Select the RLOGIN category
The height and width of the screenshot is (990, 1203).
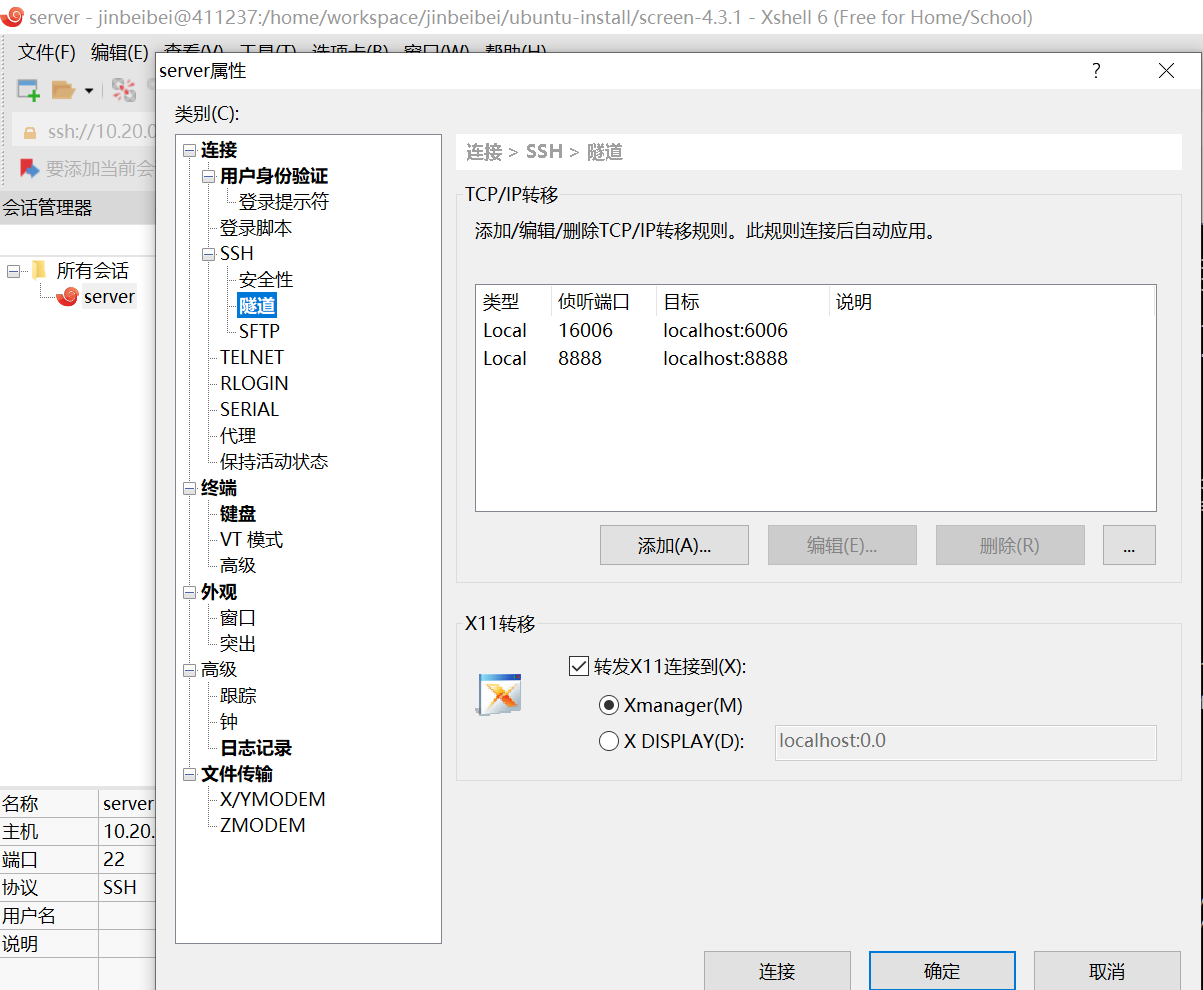click(x=254, y=383)
